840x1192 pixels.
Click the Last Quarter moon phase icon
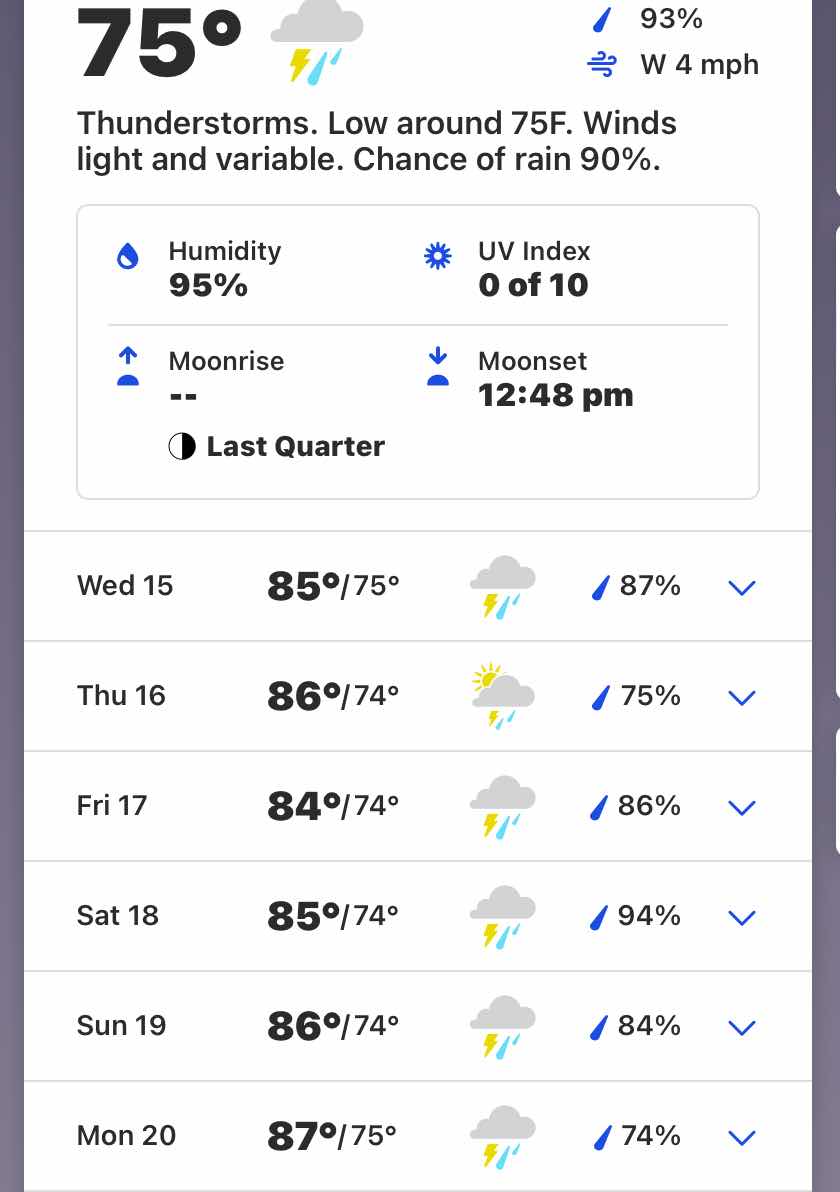pyautogui.click(x=182, y=446)
